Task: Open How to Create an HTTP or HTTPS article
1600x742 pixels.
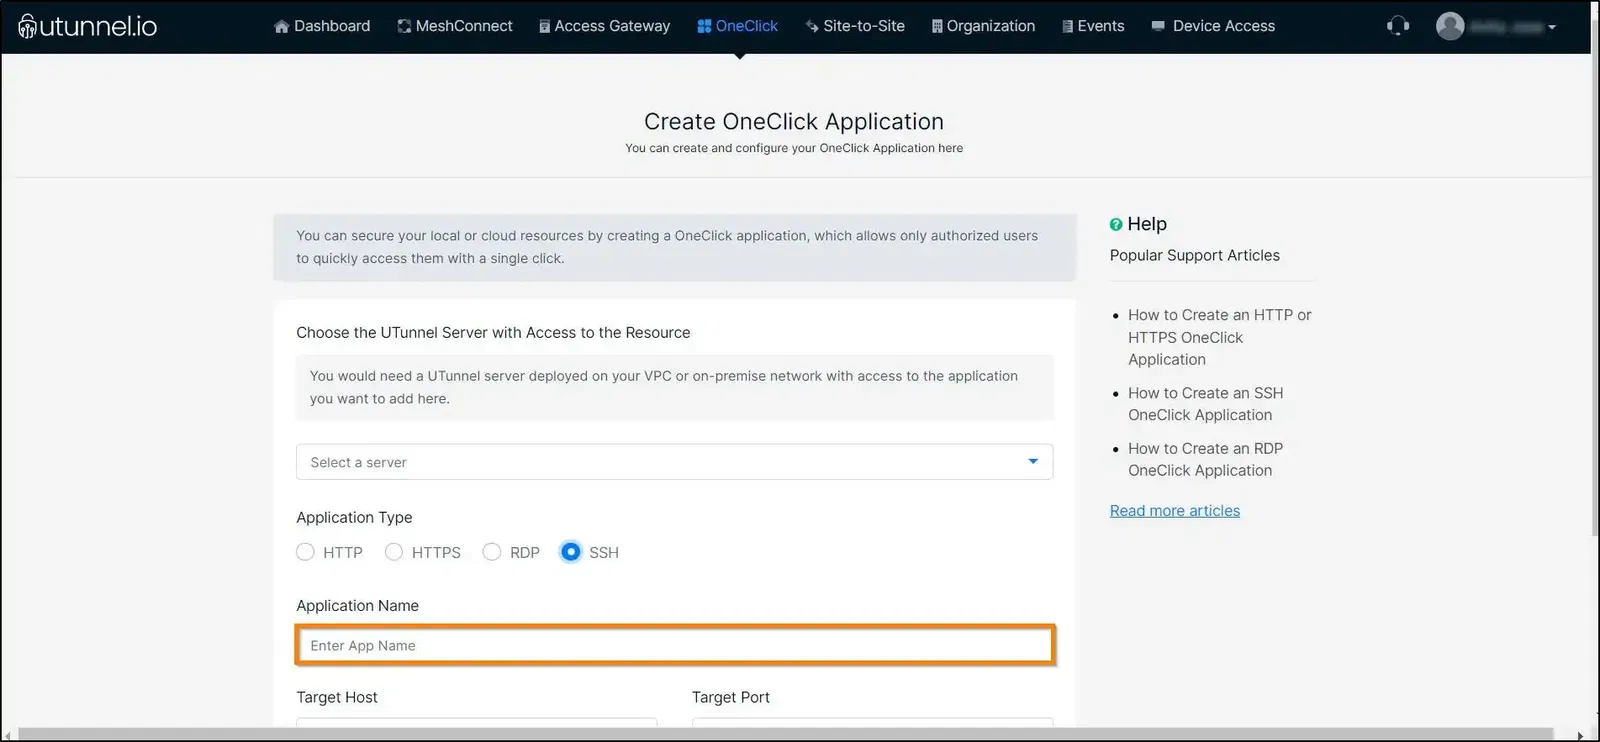Action: (x=1220, y=337)
